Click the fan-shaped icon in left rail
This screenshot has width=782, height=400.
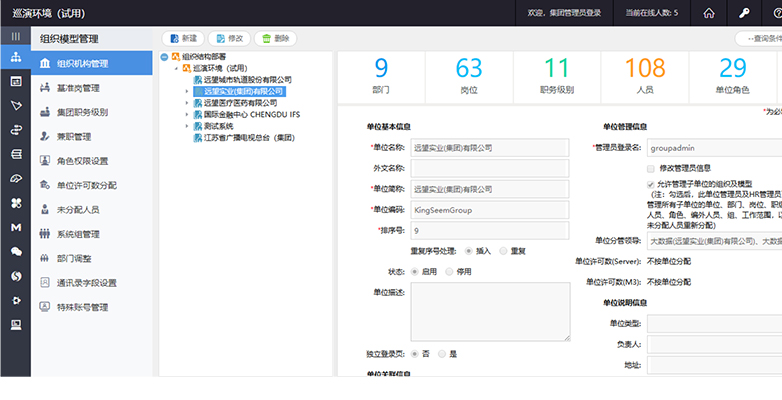[x=15, y=203]
